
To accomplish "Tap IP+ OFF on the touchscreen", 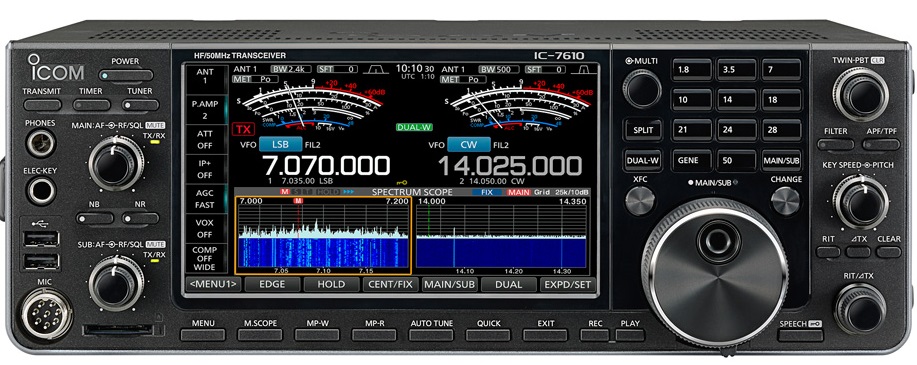I will point(205,170).
